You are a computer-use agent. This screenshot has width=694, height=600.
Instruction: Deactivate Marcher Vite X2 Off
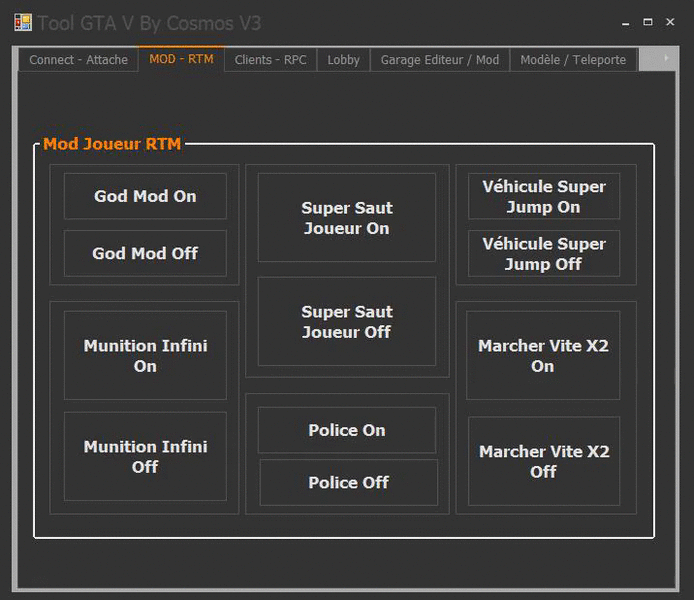click(x=544, y=461)
